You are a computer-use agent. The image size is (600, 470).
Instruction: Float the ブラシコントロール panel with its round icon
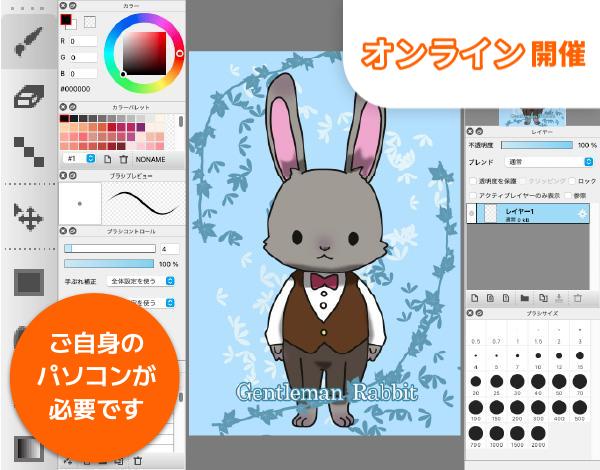pyautogui.click(x=72, y=231)
